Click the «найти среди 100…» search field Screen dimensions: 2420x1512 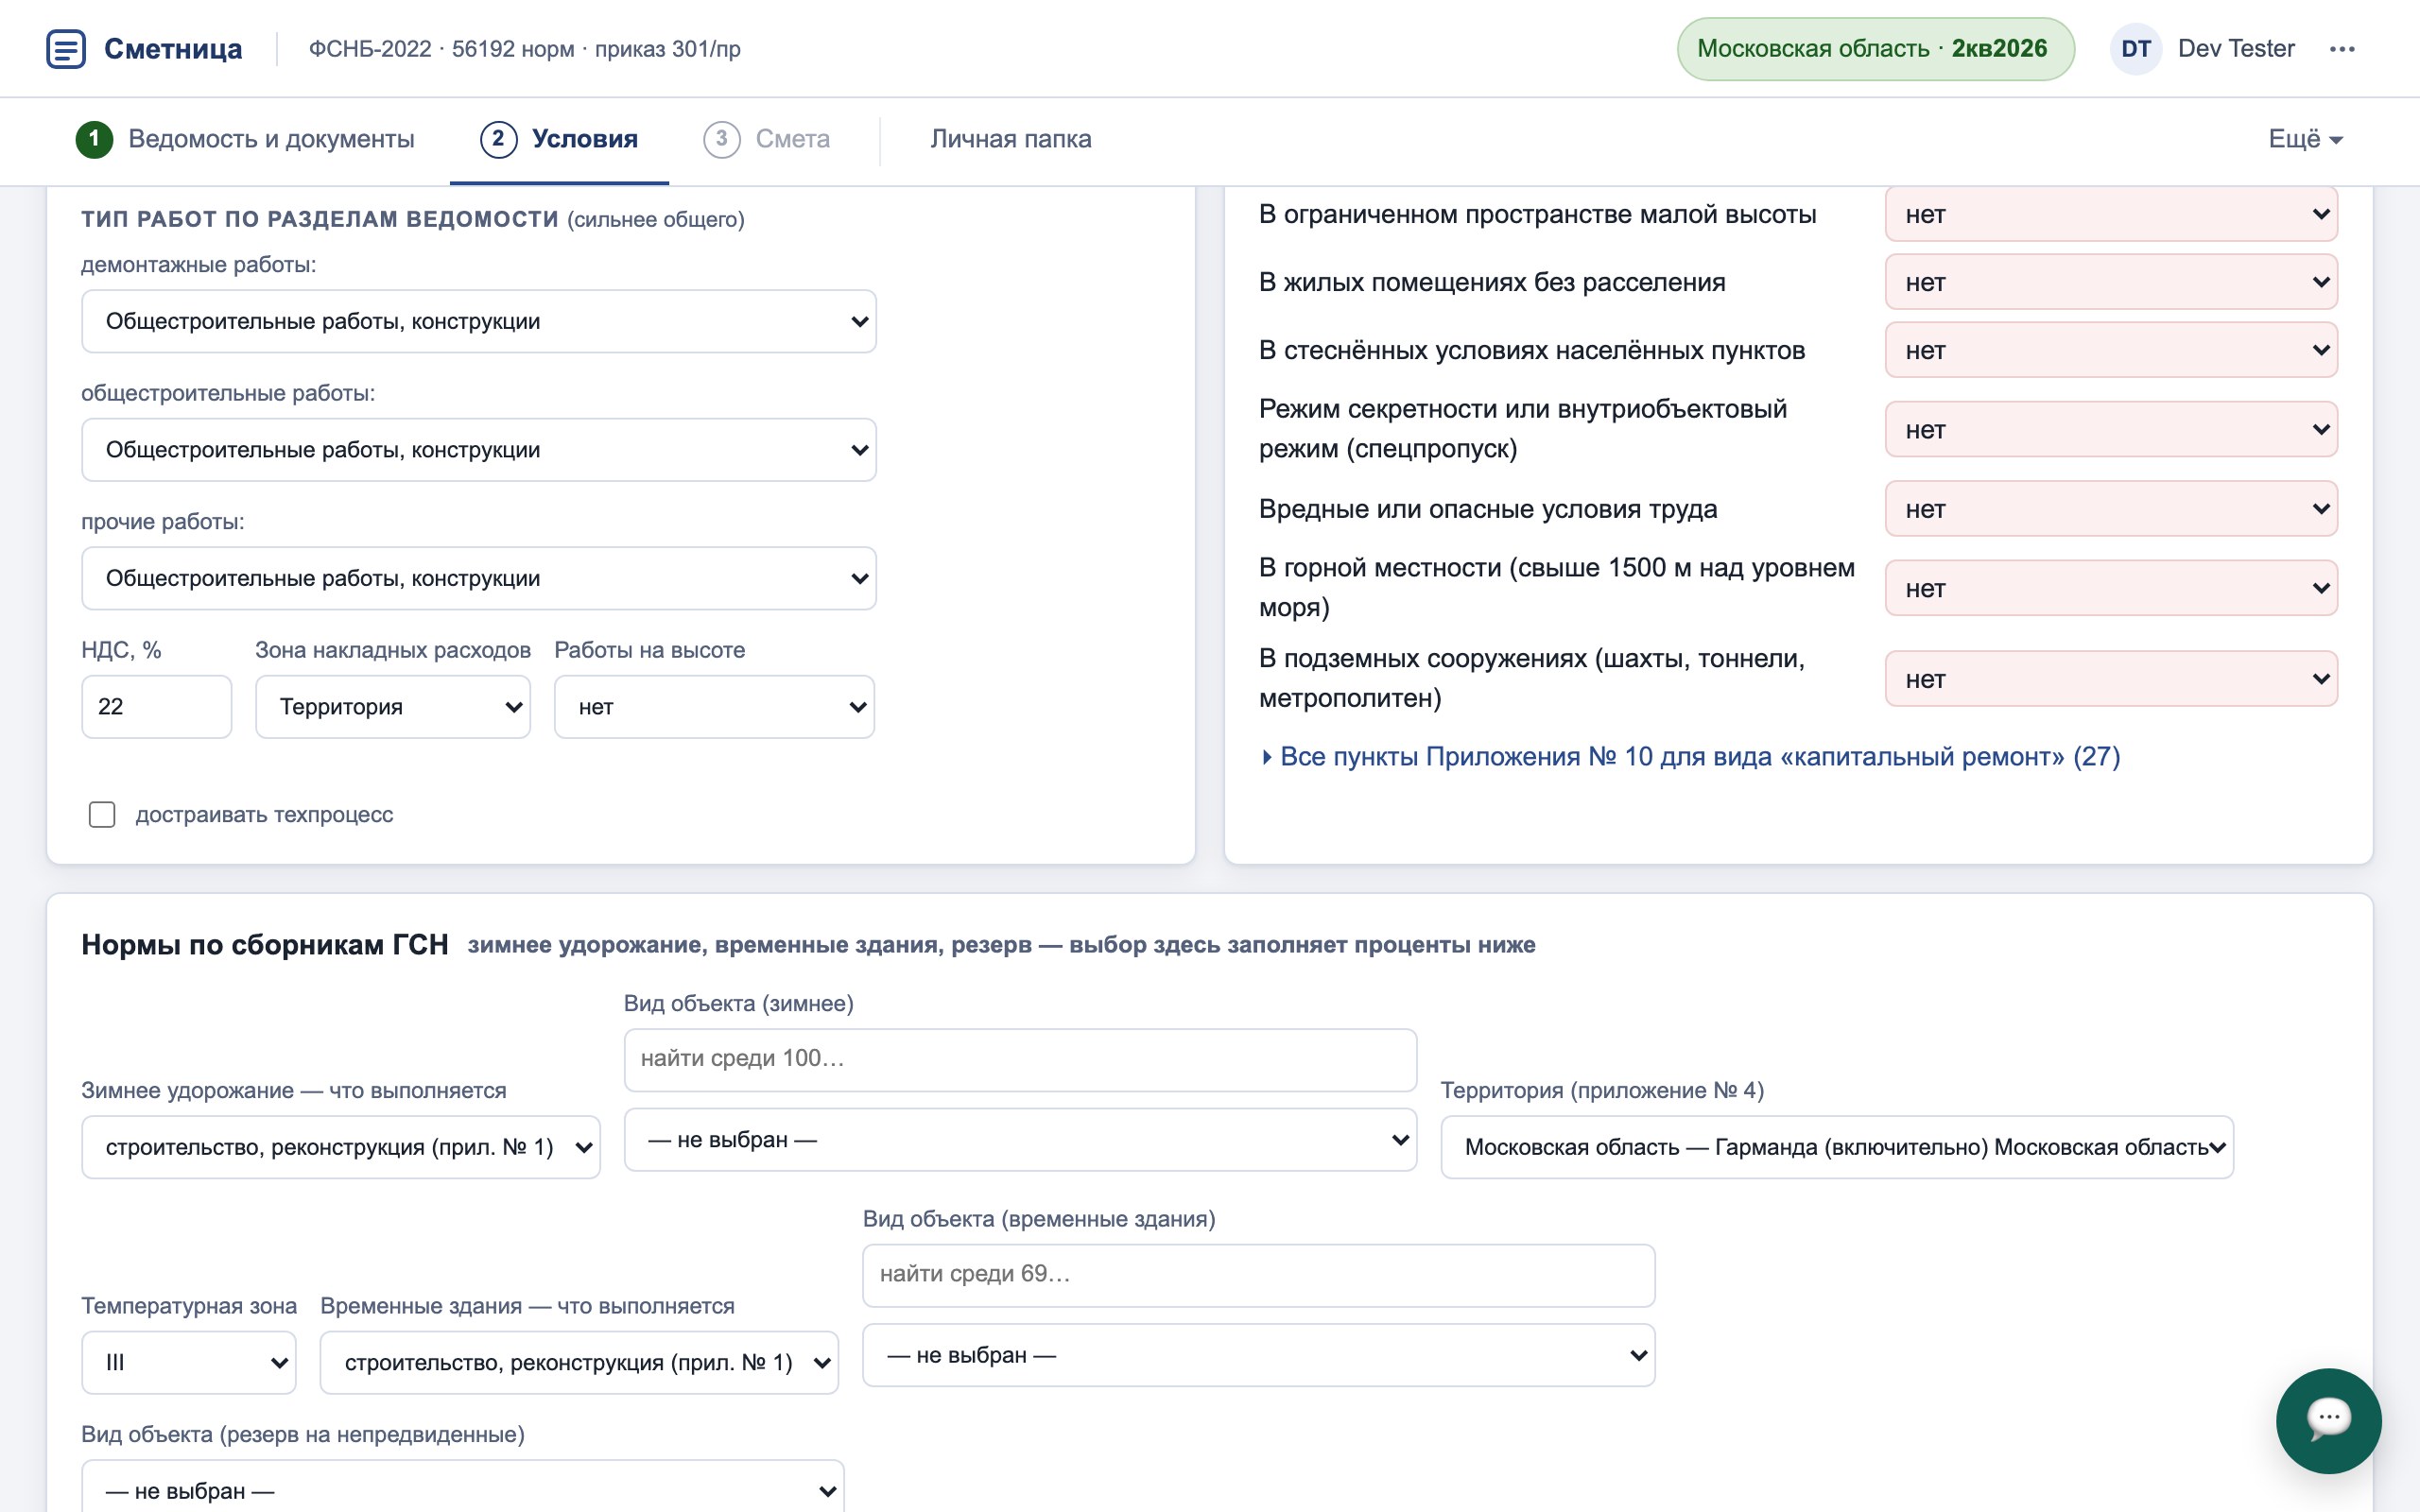pos(1020,1059)
